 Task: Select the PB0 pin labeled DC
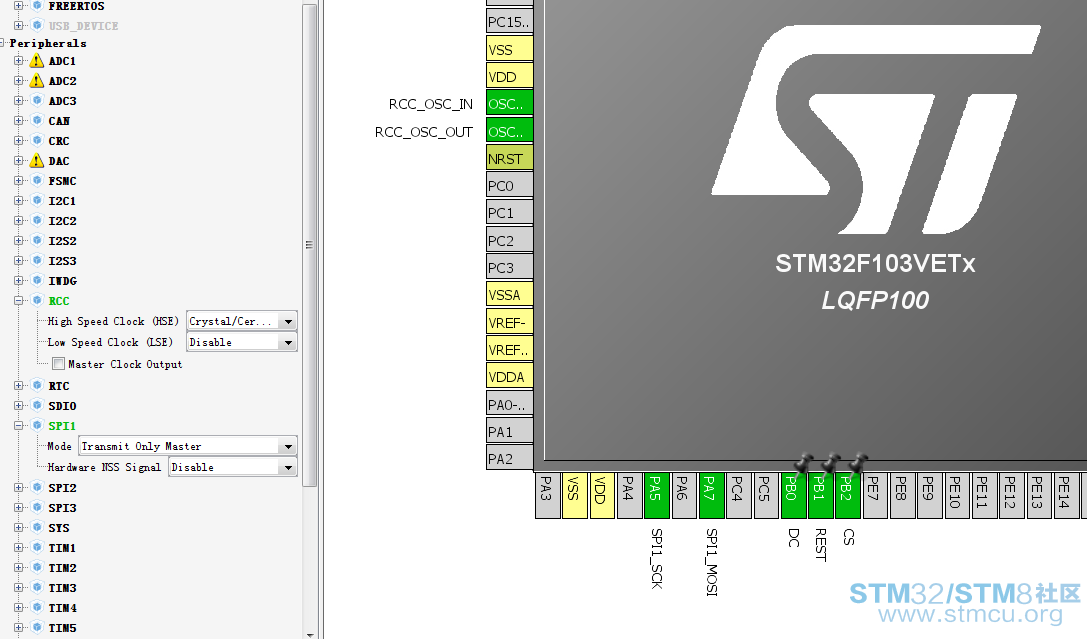[x=793, y=495]
